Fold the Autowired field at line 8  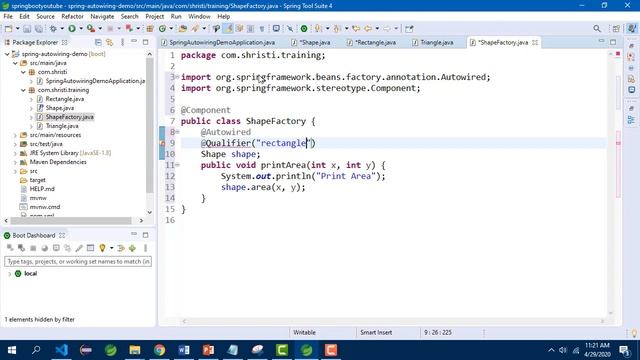click(178, 132)
